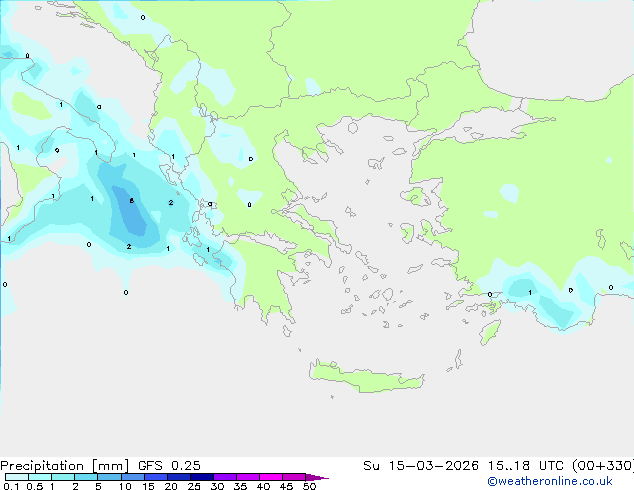This screenshot has height=490, width=634.
Task: Click the legend label "10"
Action: tap(125, 486)
